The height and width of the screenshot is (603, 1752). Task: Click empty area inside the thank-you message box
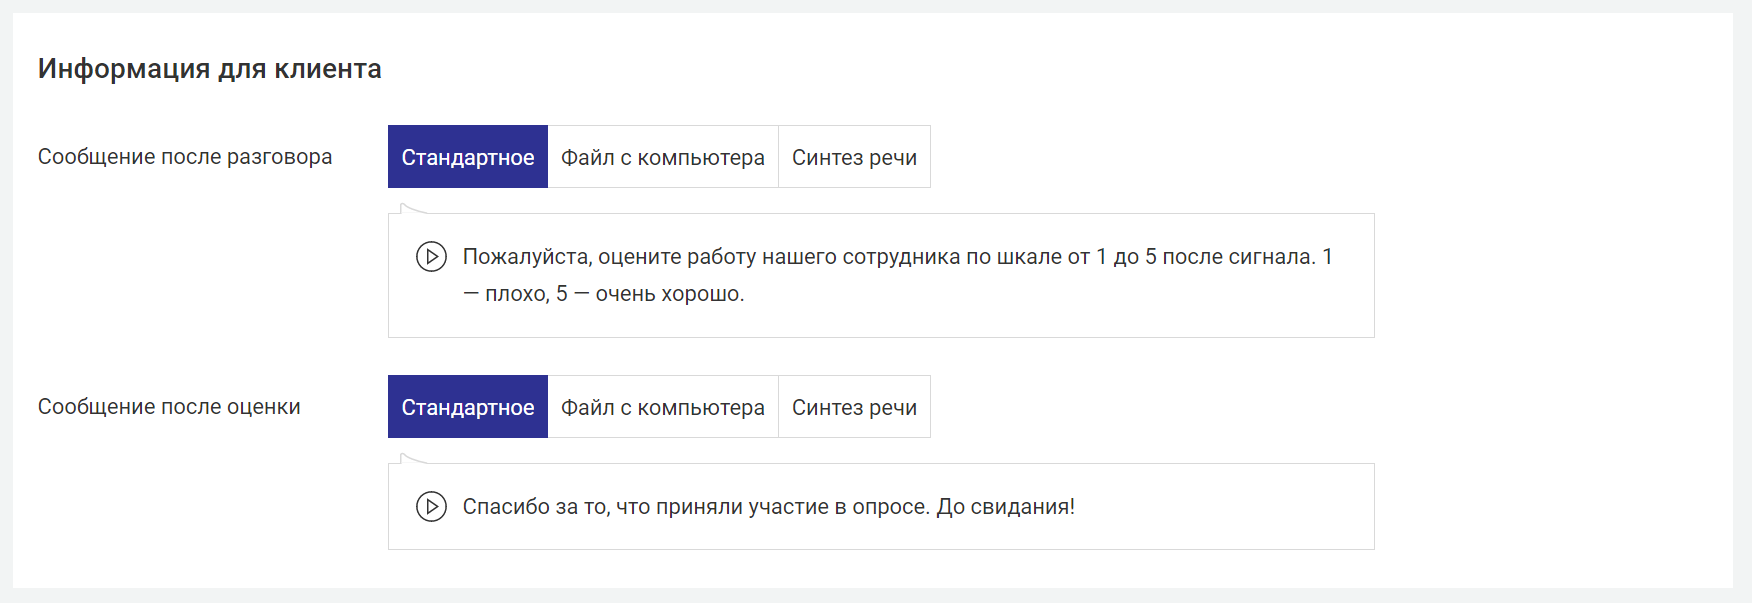1230,507
